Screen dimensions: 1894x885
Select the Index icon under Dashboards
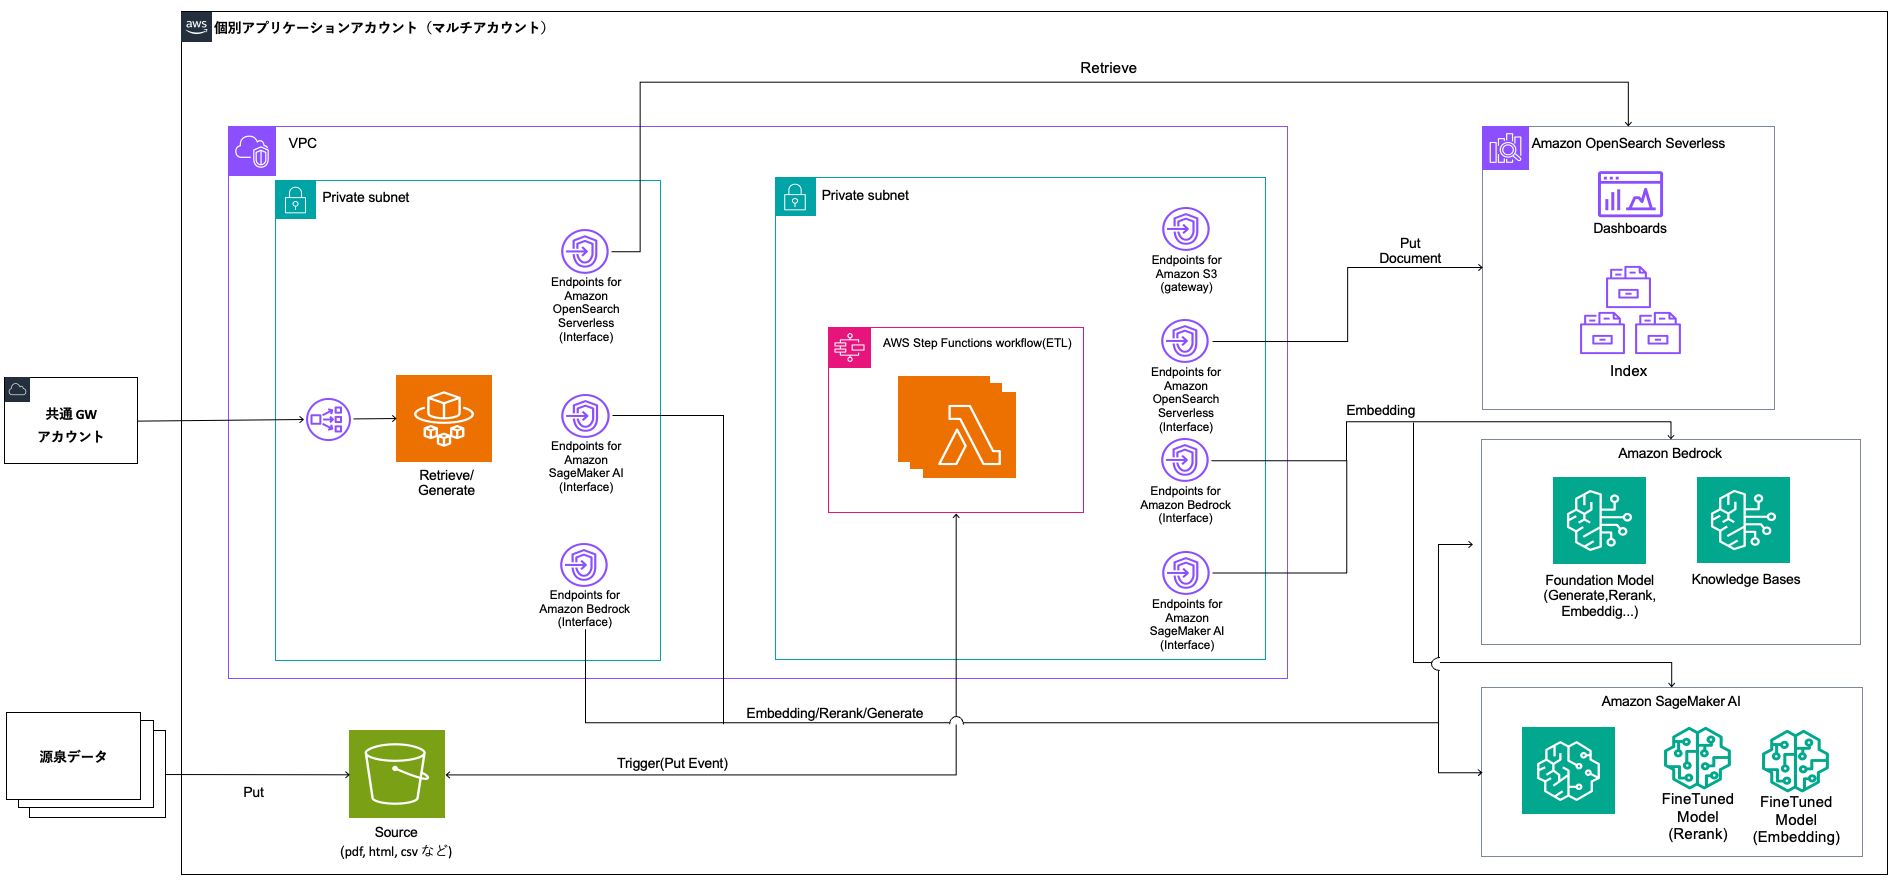1629,311
